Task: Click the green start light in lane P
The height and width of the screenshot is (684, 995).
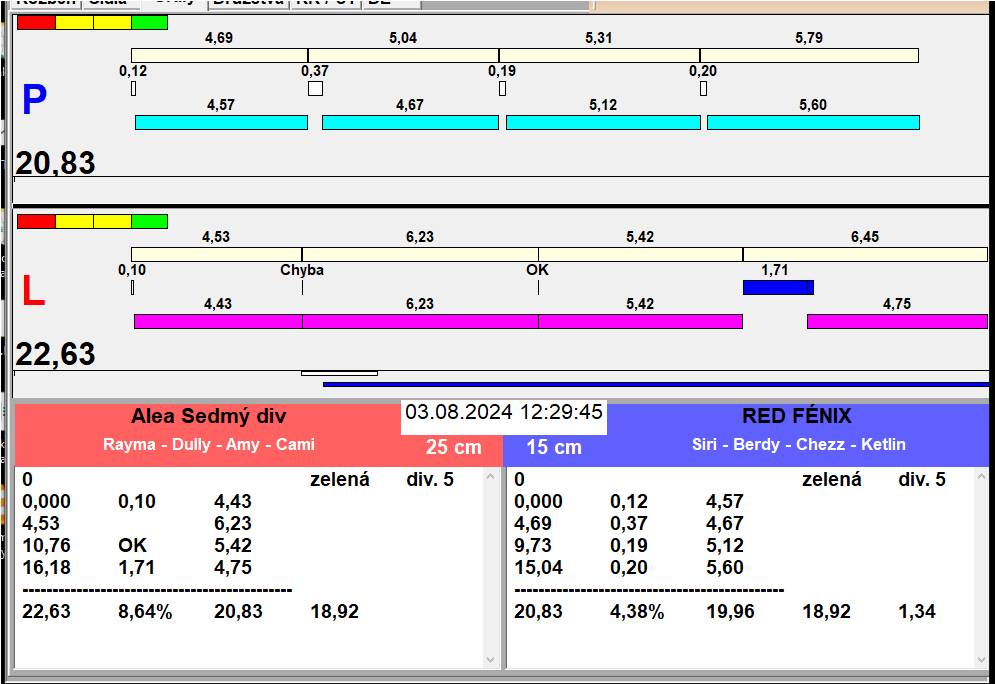Action: [x=150, y=23]
